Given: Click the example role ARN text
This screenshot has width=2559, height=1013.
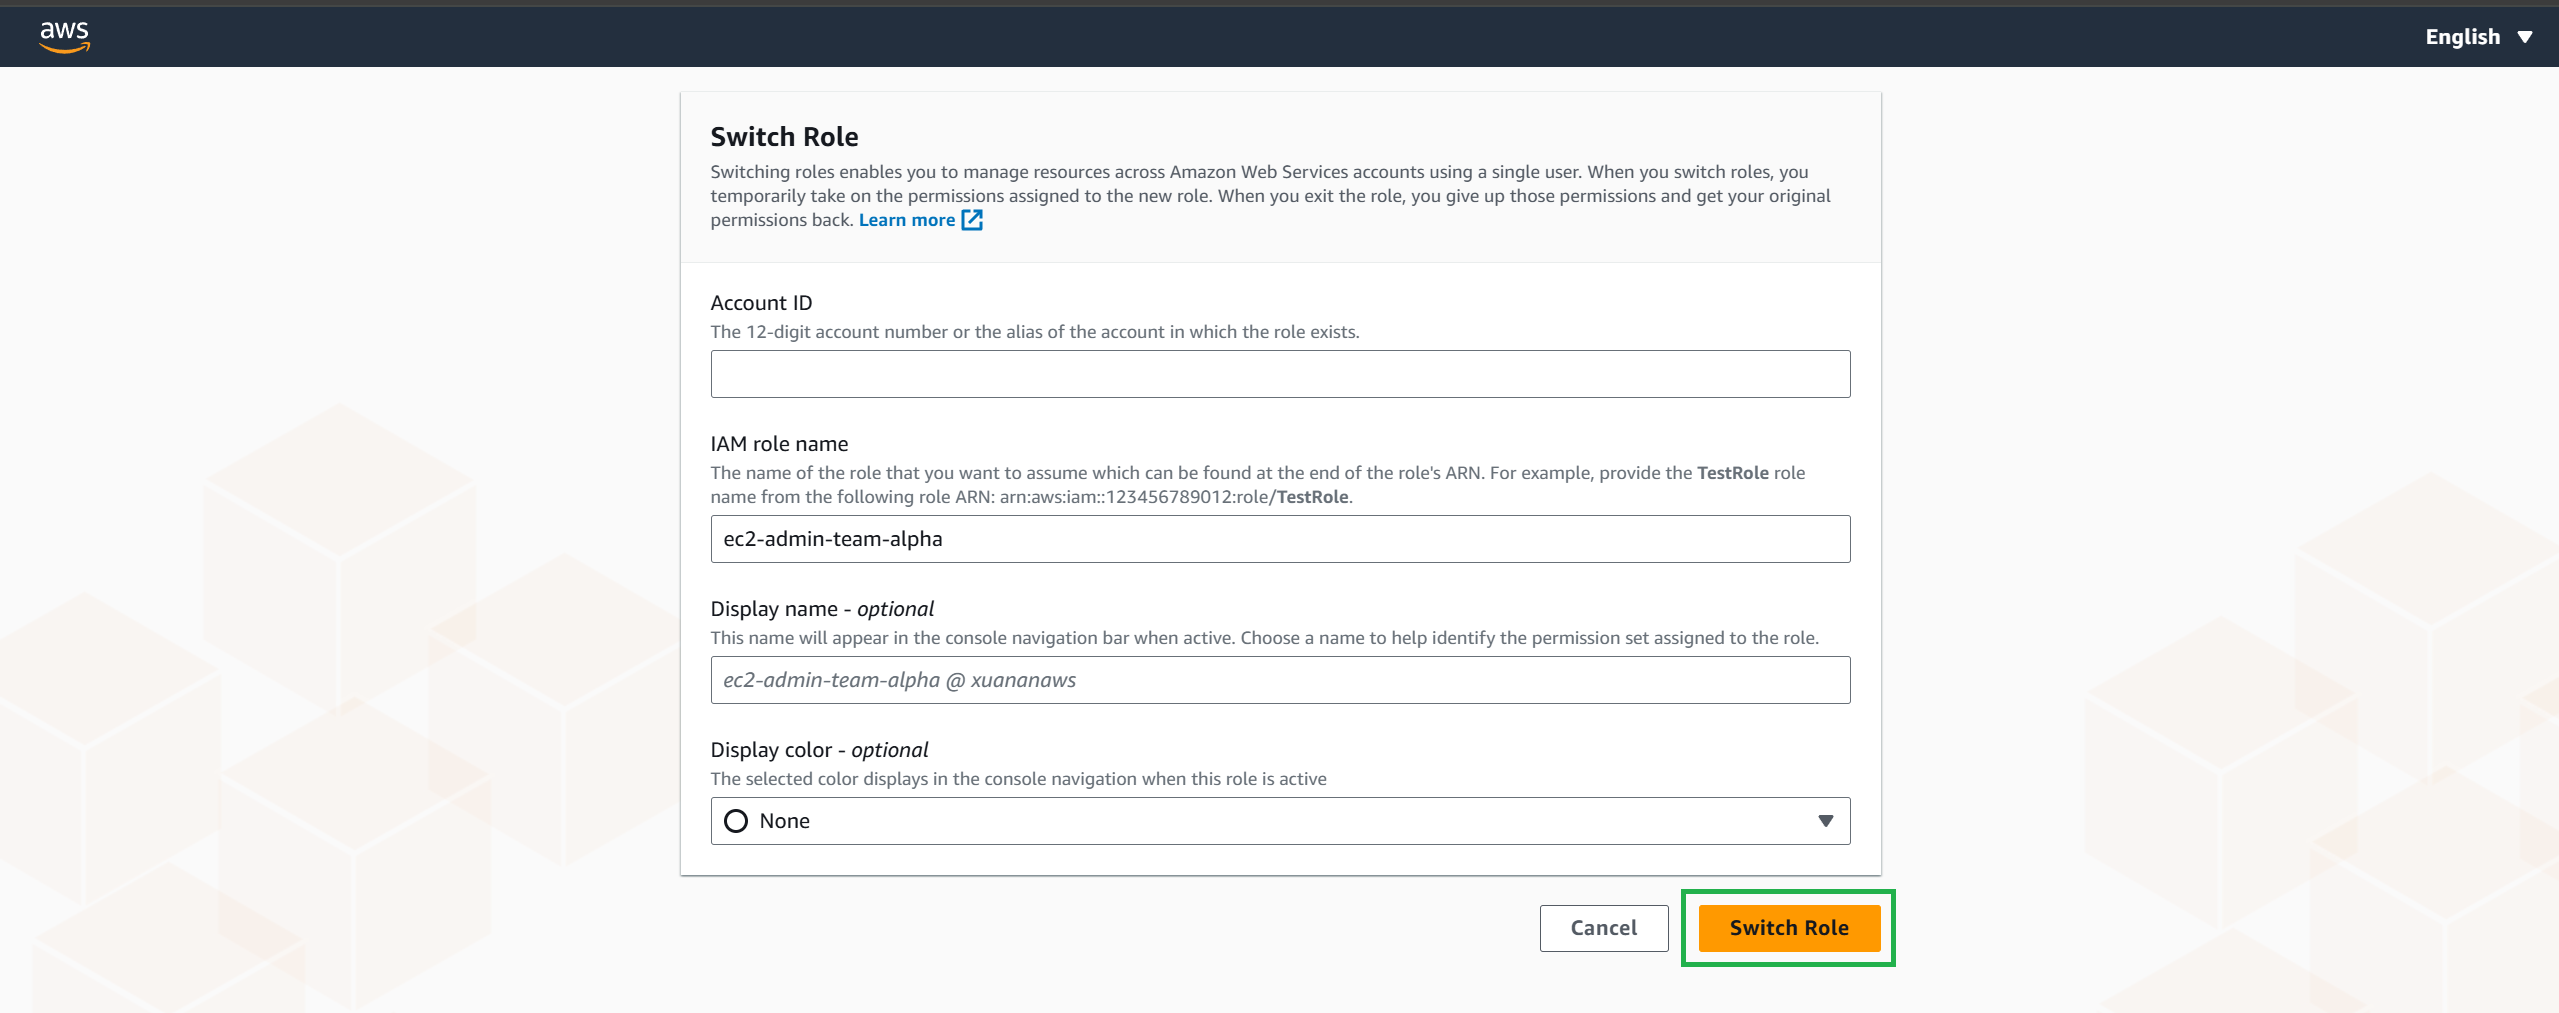Looking at the screenshot, I should (x=1174, y=497).
